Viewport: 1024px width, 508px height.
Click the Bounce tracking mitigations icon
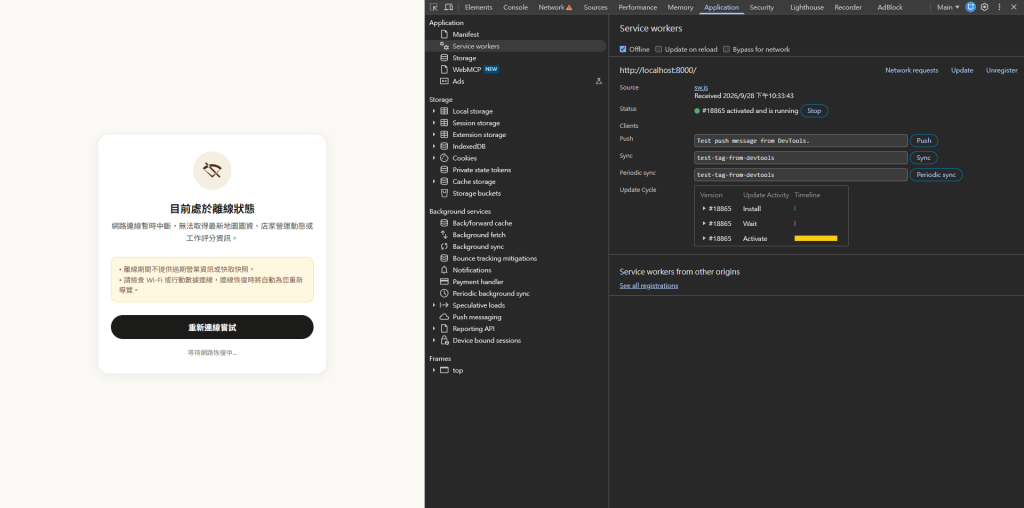pos(445,259)
